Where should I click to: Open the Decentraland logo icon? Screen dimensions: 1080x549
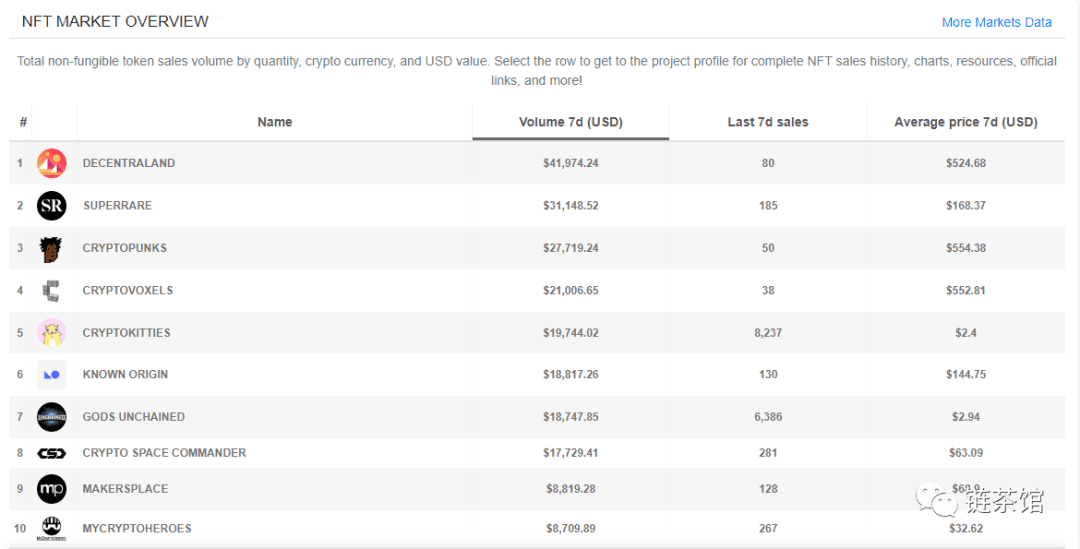point(52,163)
